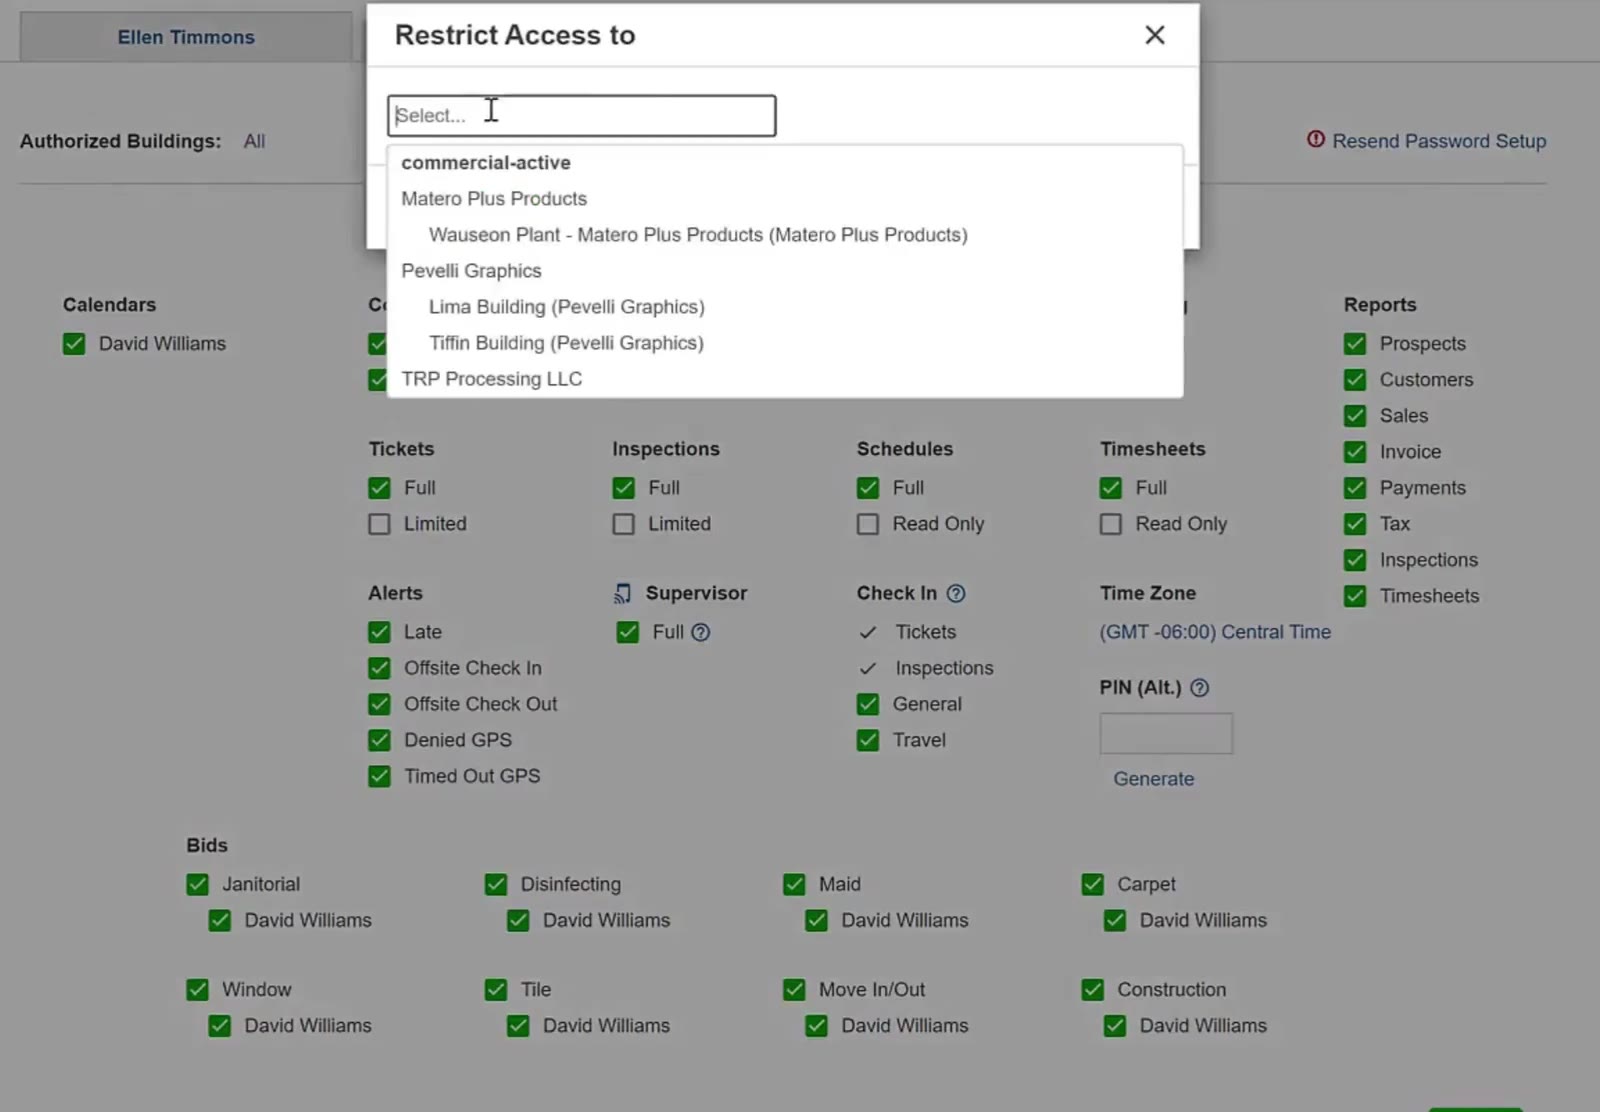Toggle Tickets Full checkbox
The width and height of the screenshot is (1600, 1112).
[379, 488]
